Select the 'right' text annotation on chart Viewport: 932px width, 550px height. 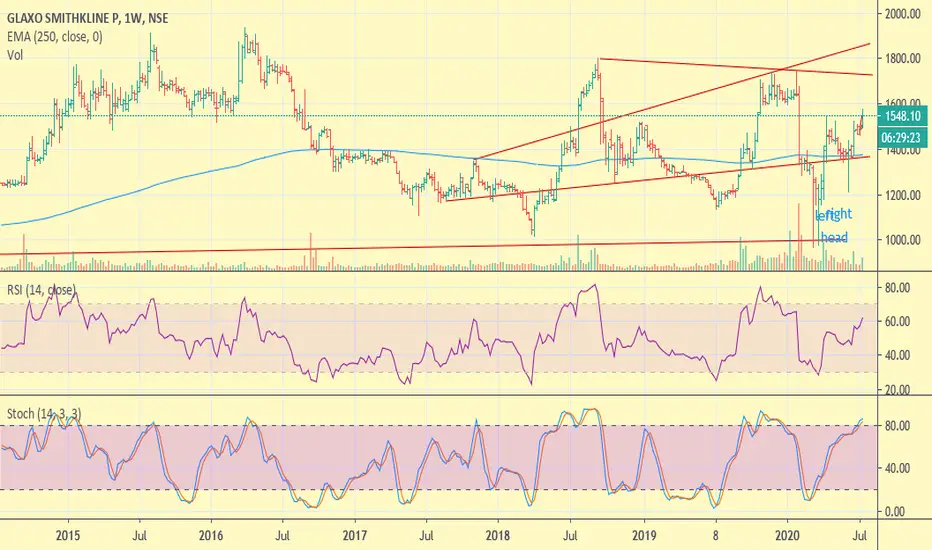click(x=840, y=213)
